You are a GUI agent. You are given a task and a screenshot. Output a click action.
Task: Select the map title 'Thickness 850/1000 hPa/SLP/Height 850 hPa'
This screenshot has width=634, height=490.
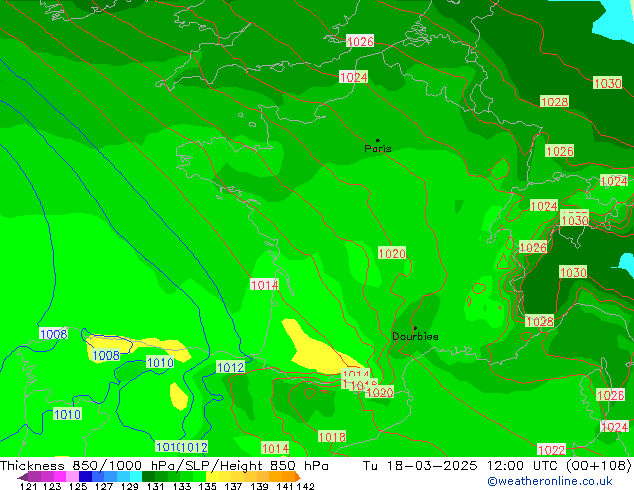(x=164, y=466)
